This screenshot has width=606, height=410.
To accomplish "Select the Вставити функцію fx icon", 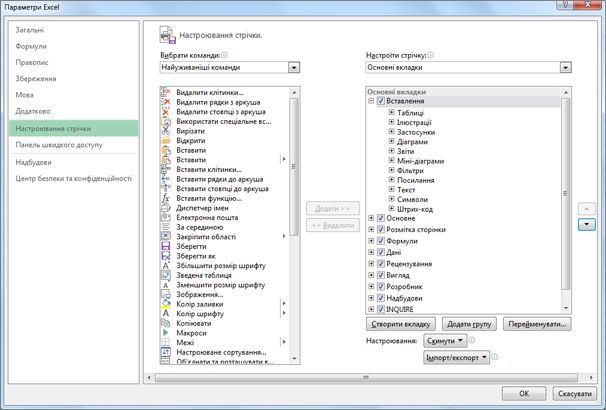I will (165, 198).
